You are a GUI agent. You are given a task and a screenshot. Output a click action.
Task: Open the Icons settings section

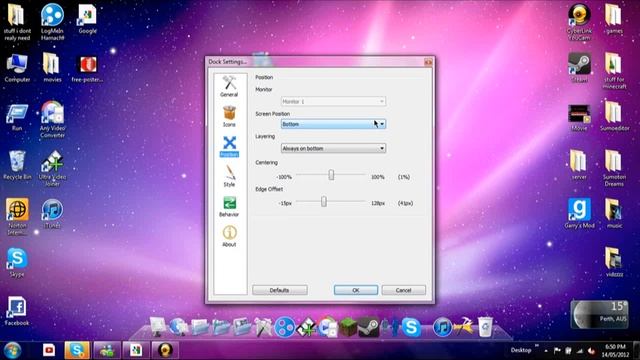point(229,116)
